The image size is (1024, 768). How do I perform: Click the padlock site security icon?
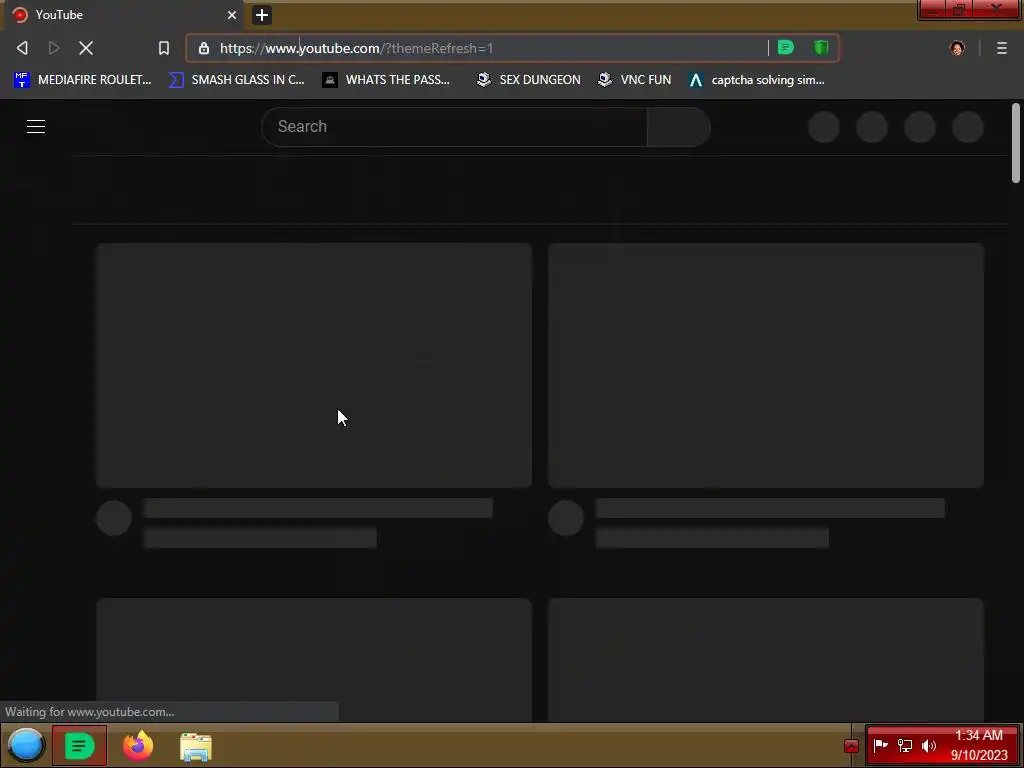point(204,48)
